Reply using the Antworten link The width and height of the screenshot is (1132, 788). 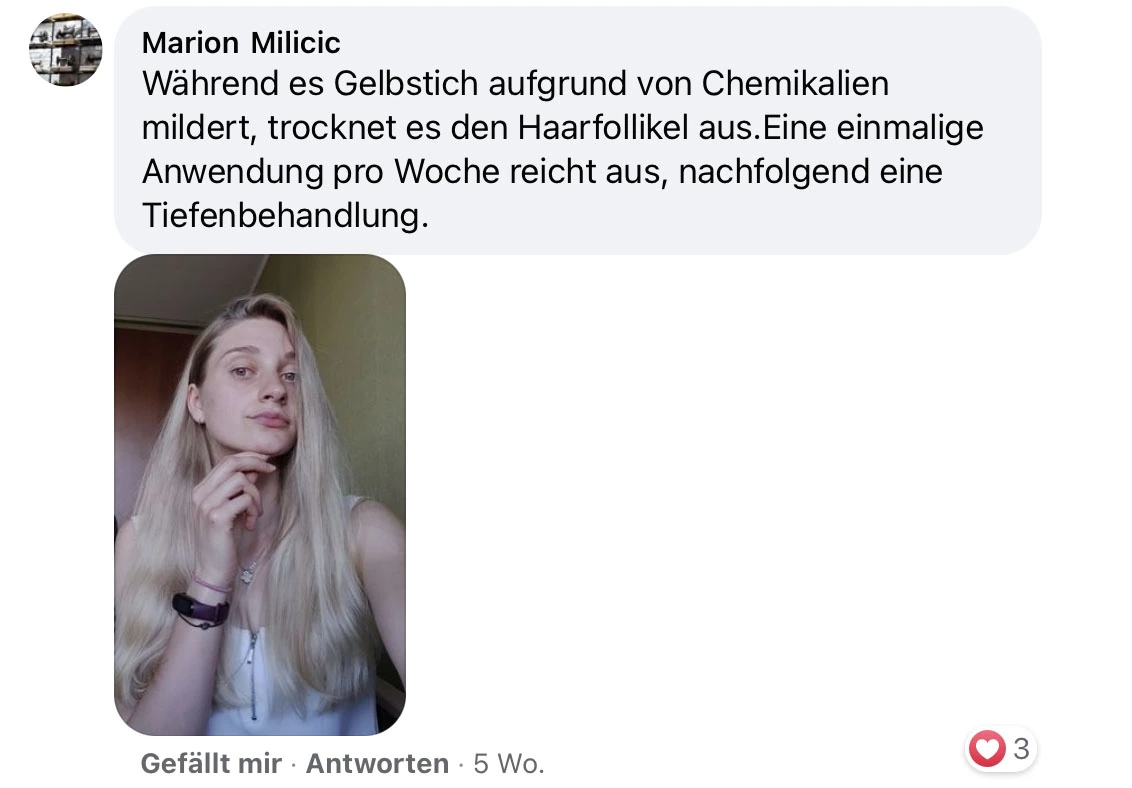tap(377, 763)
